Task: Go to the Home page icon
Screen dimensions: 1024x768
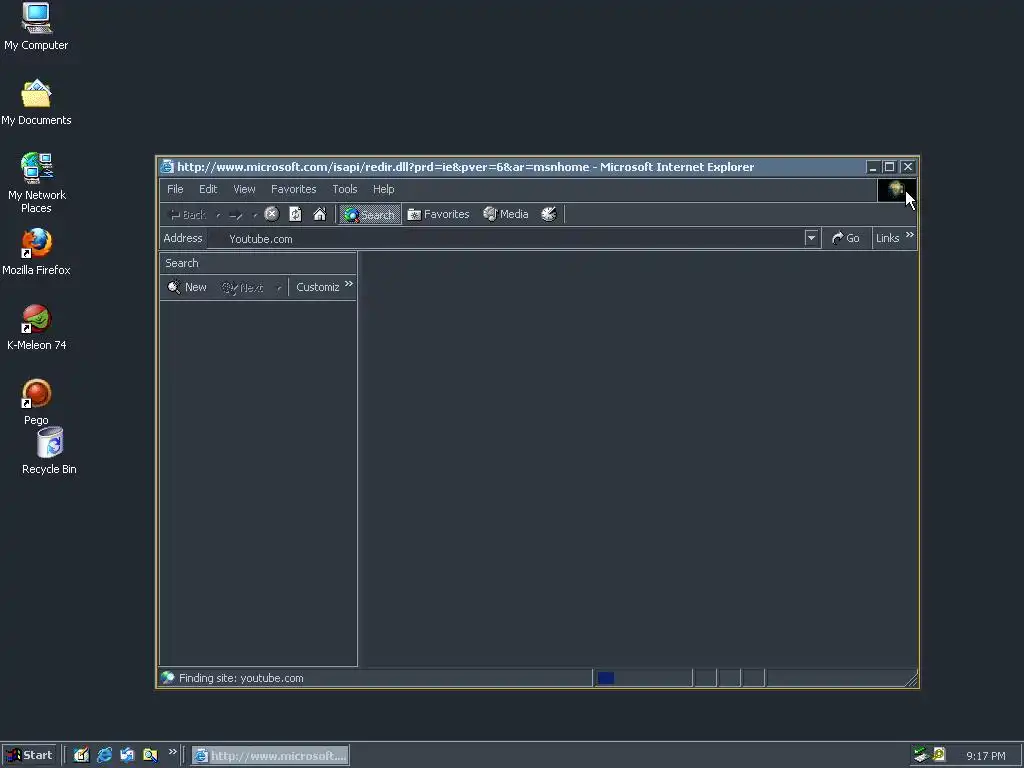Action: click(319, 214)
